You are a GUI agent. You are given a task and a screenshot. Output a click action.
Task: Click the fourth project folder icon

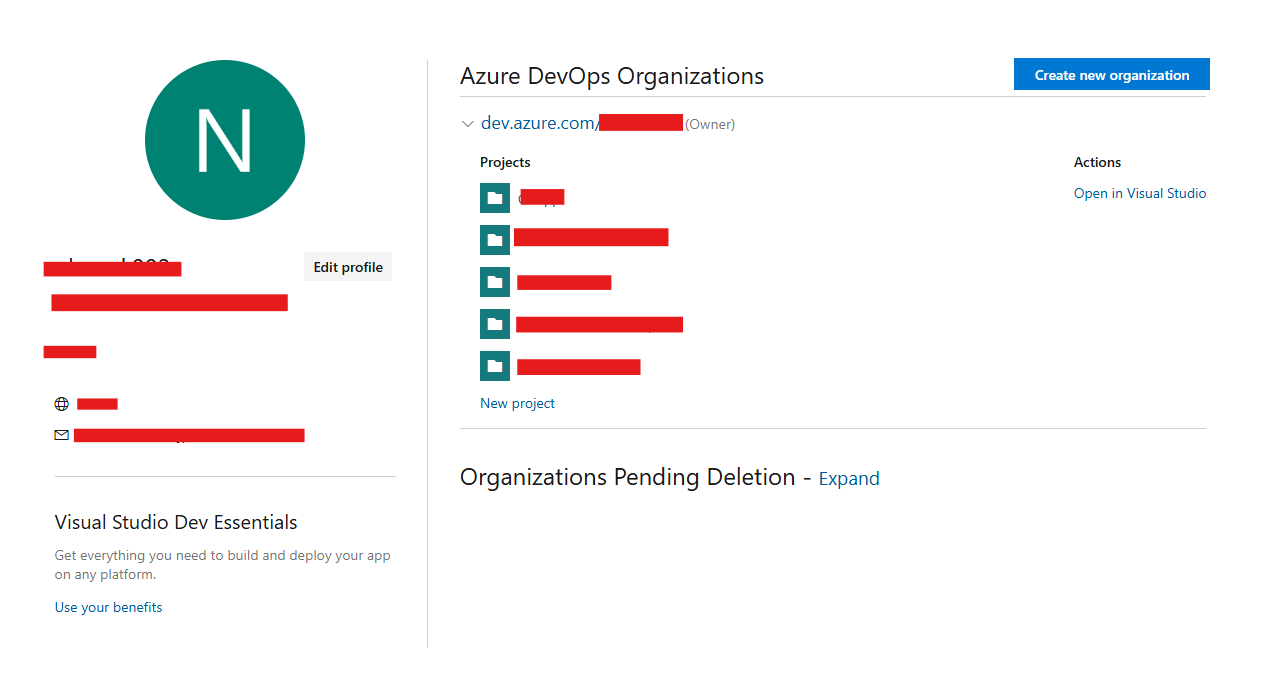(495, 324)
